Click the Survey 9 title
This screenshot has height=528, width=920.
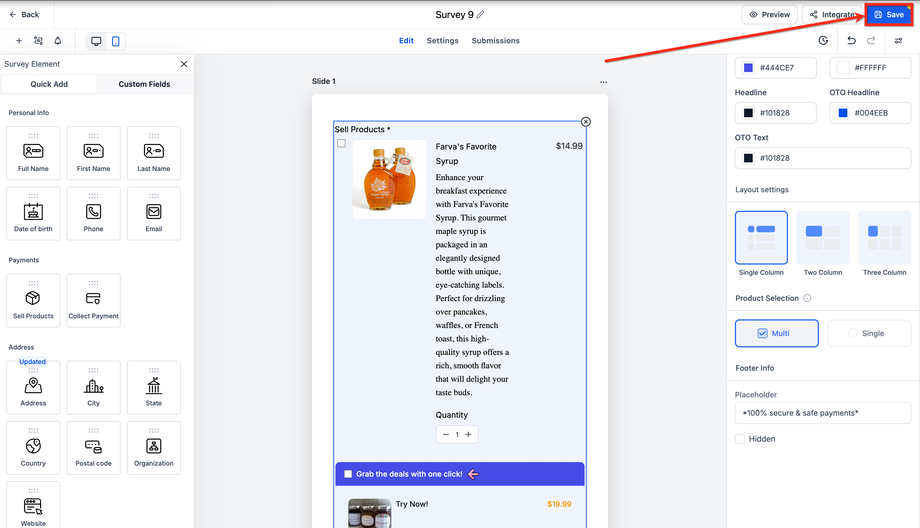click(454, 15)
